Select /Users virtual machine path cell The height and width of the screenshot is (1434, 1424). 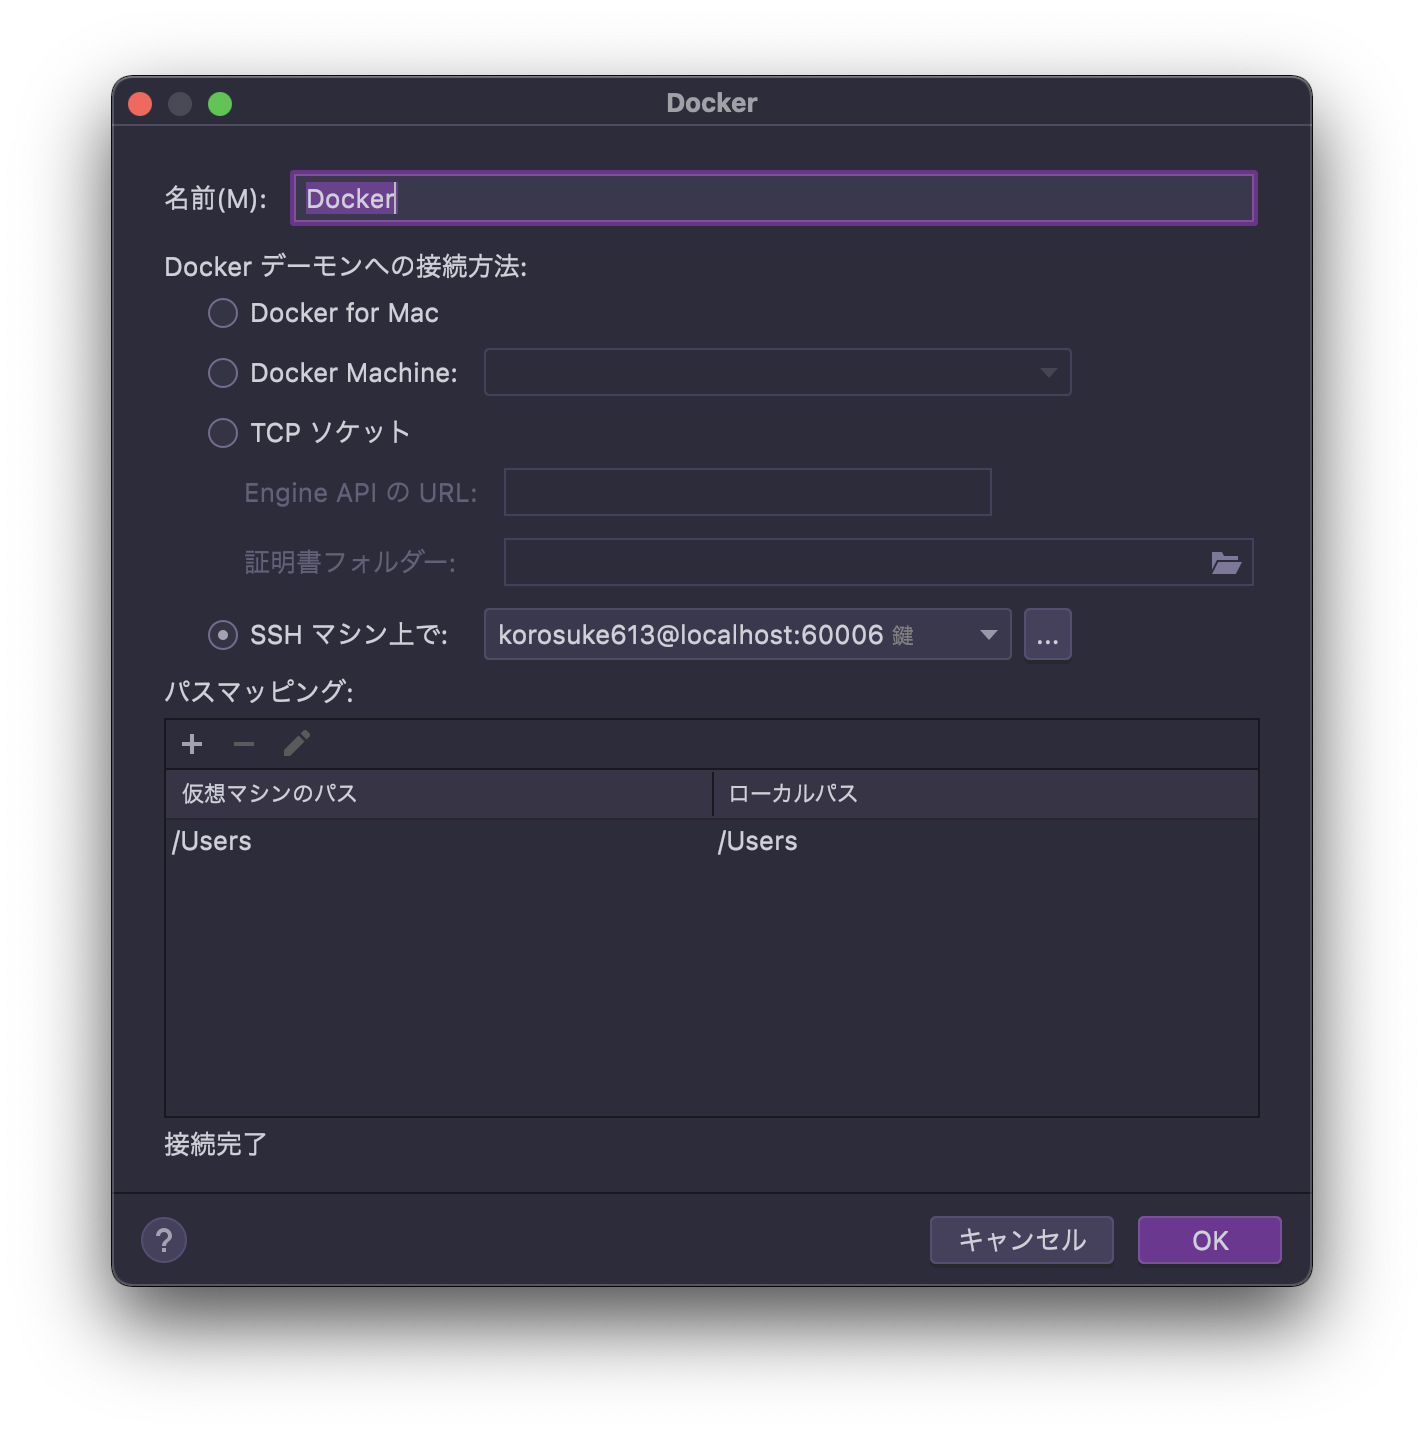tap(439, 841)
